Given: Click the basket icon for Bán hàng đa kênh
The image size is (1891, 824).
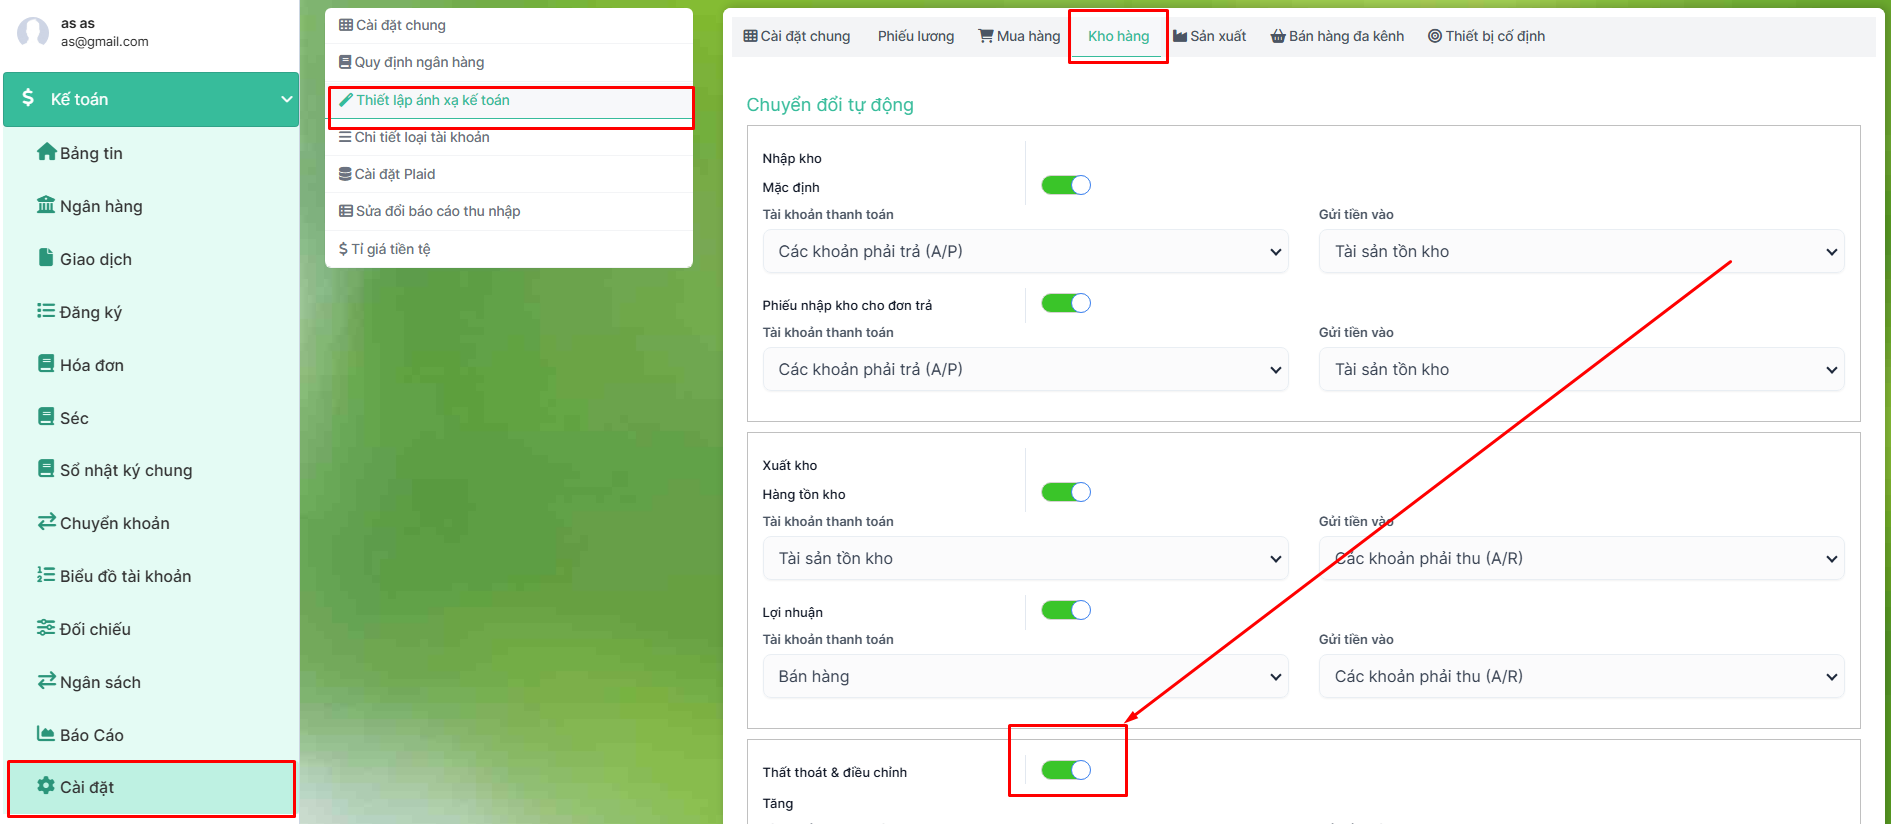Looking at the screenshot, I should point(1278,36).
